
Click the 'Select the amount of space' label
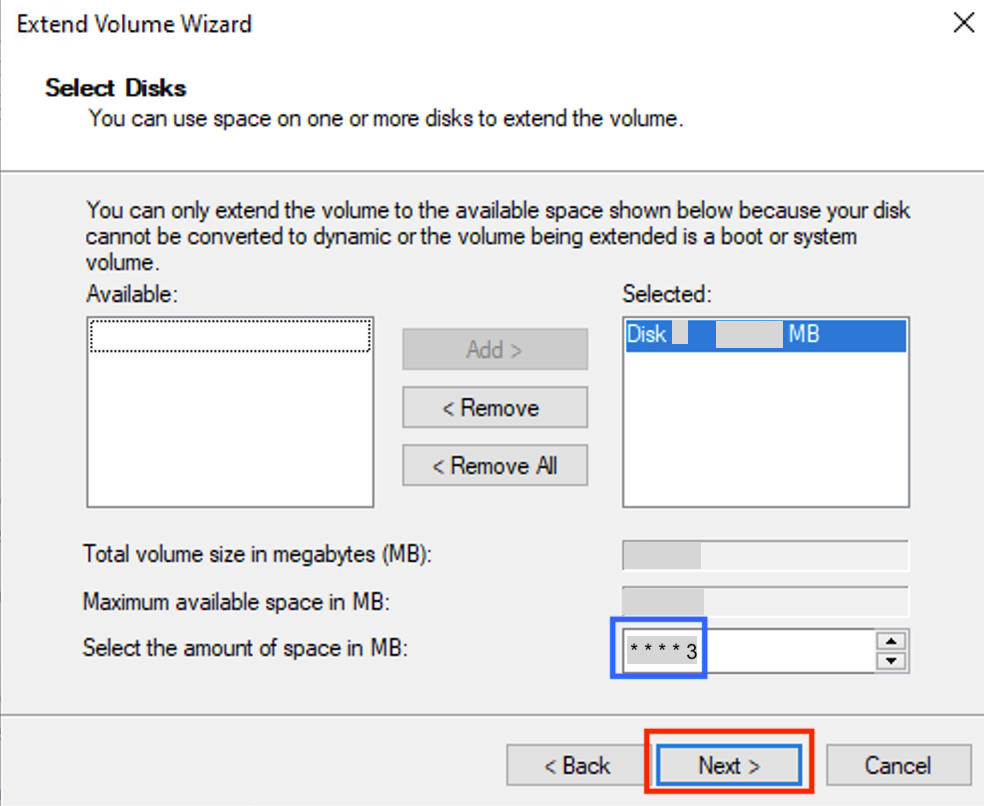246,648
